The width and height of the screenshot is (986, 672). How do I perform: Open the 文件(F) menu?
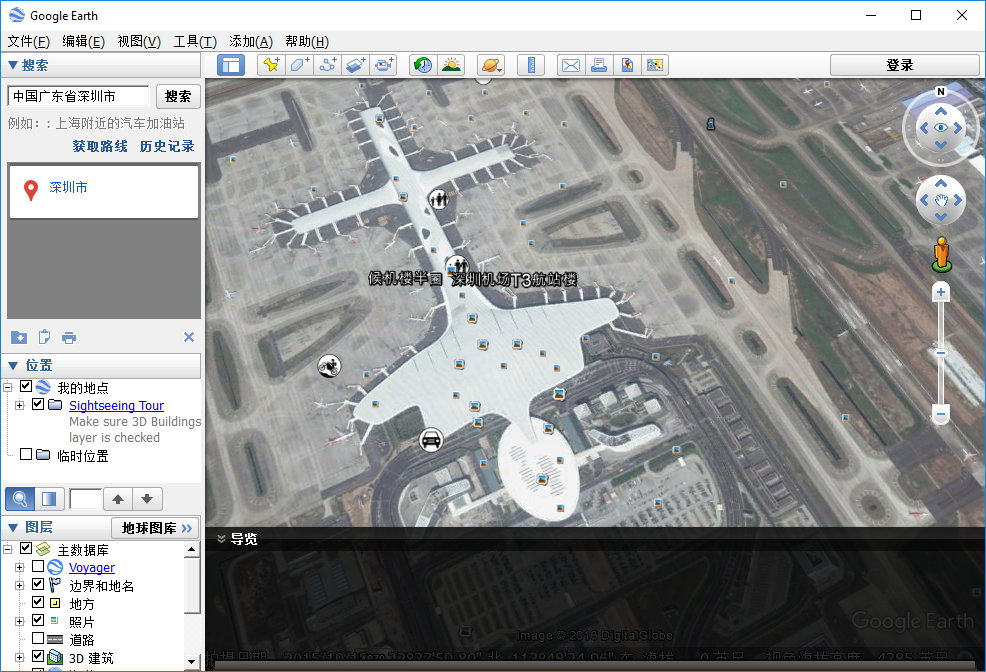(28, 41)
